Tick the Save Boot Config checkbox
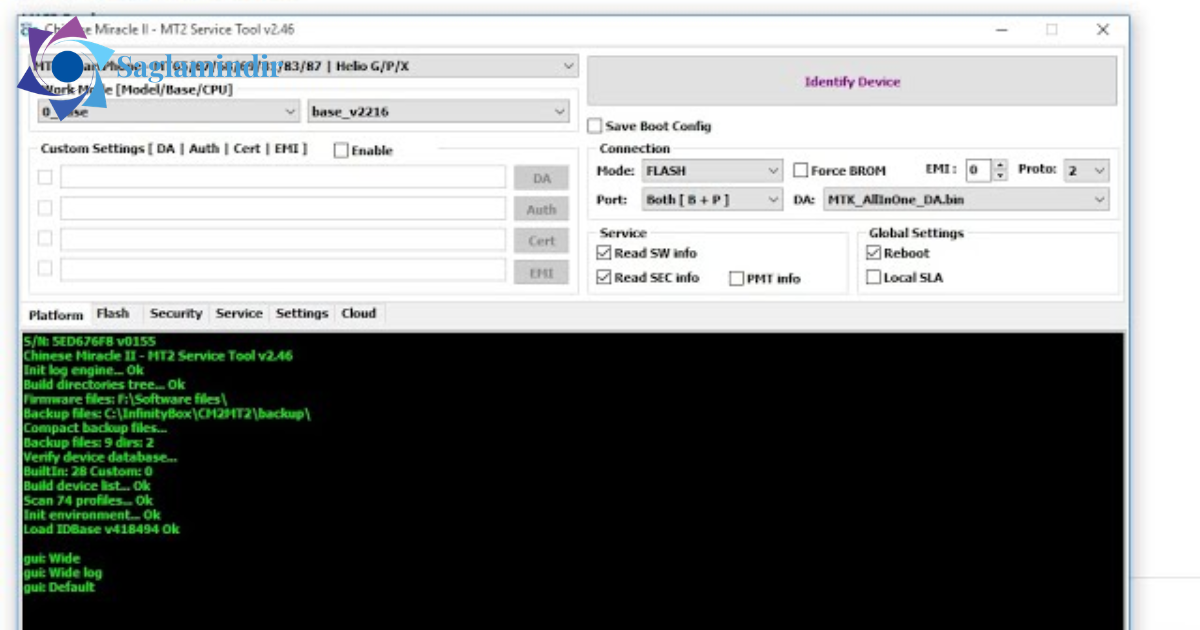Image resolution: width=1200 pixels, height=630 pixels. pyautogui.click(x=595, y=126)
